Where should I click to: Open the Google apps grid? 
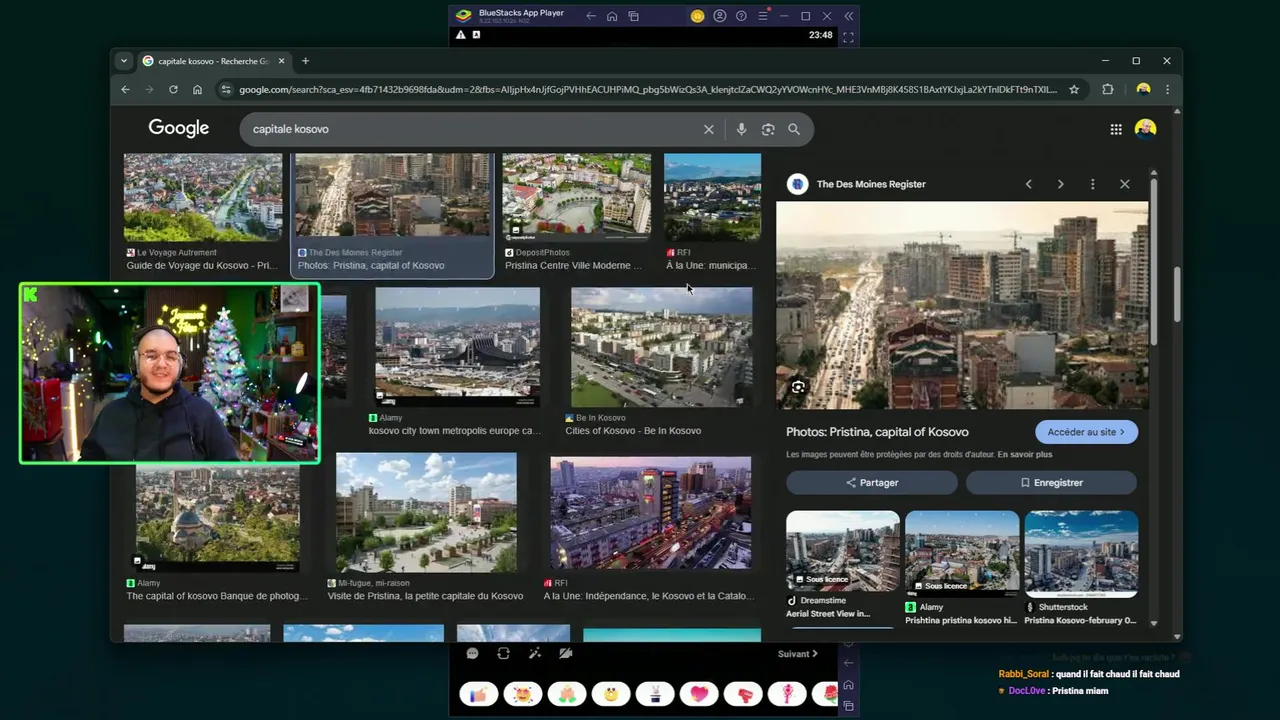(x=1116, y=129)
